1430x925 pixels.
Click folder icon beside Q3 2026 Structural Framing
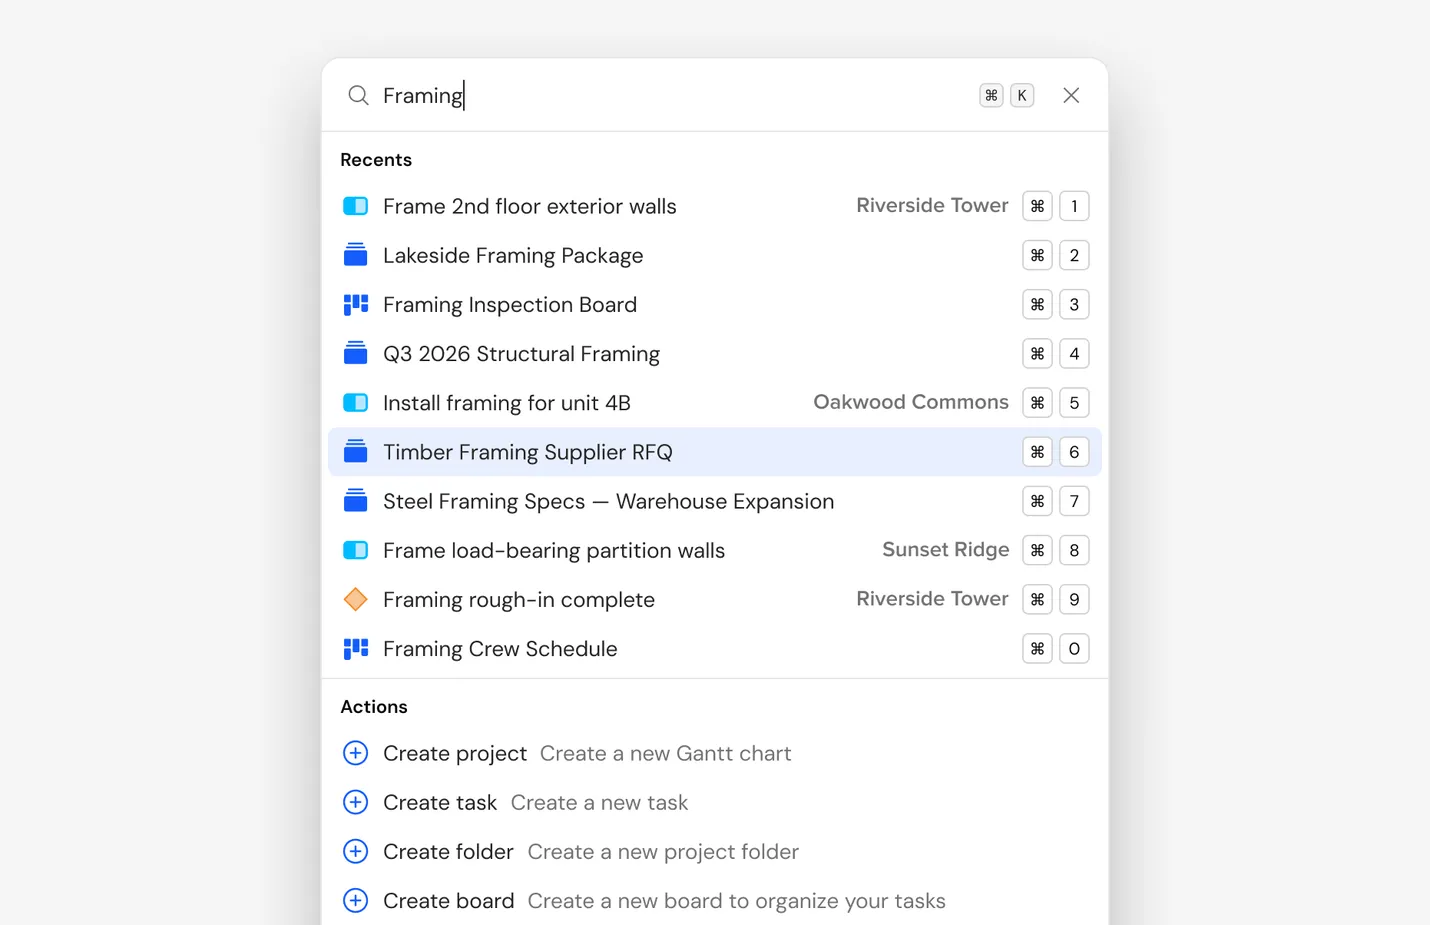356,353
